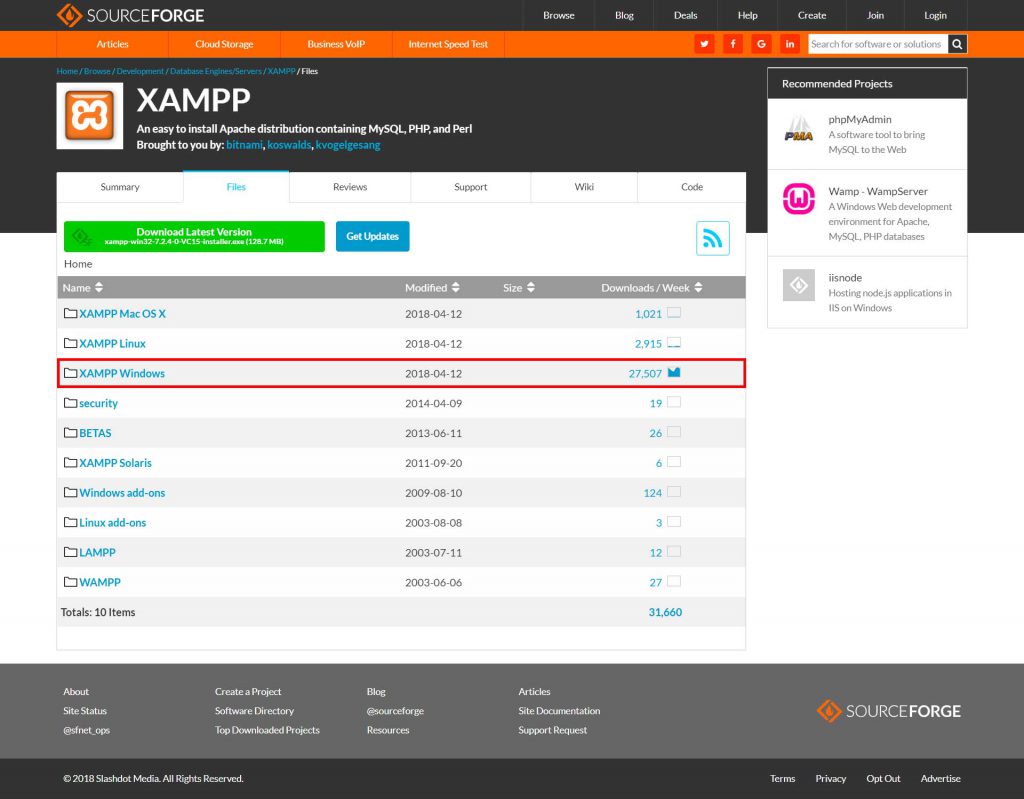This screenshot has height=799, width=1024.
Task: Click the Privacy footer link
Action: point(831,778)
